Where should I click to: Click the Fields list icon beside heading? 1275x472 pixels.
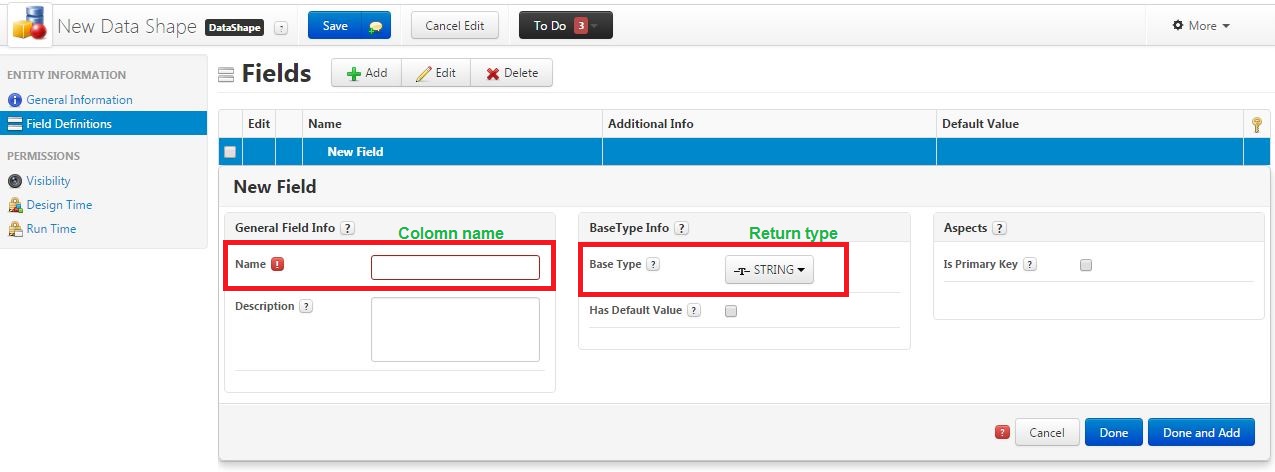(x=226, y=74)
